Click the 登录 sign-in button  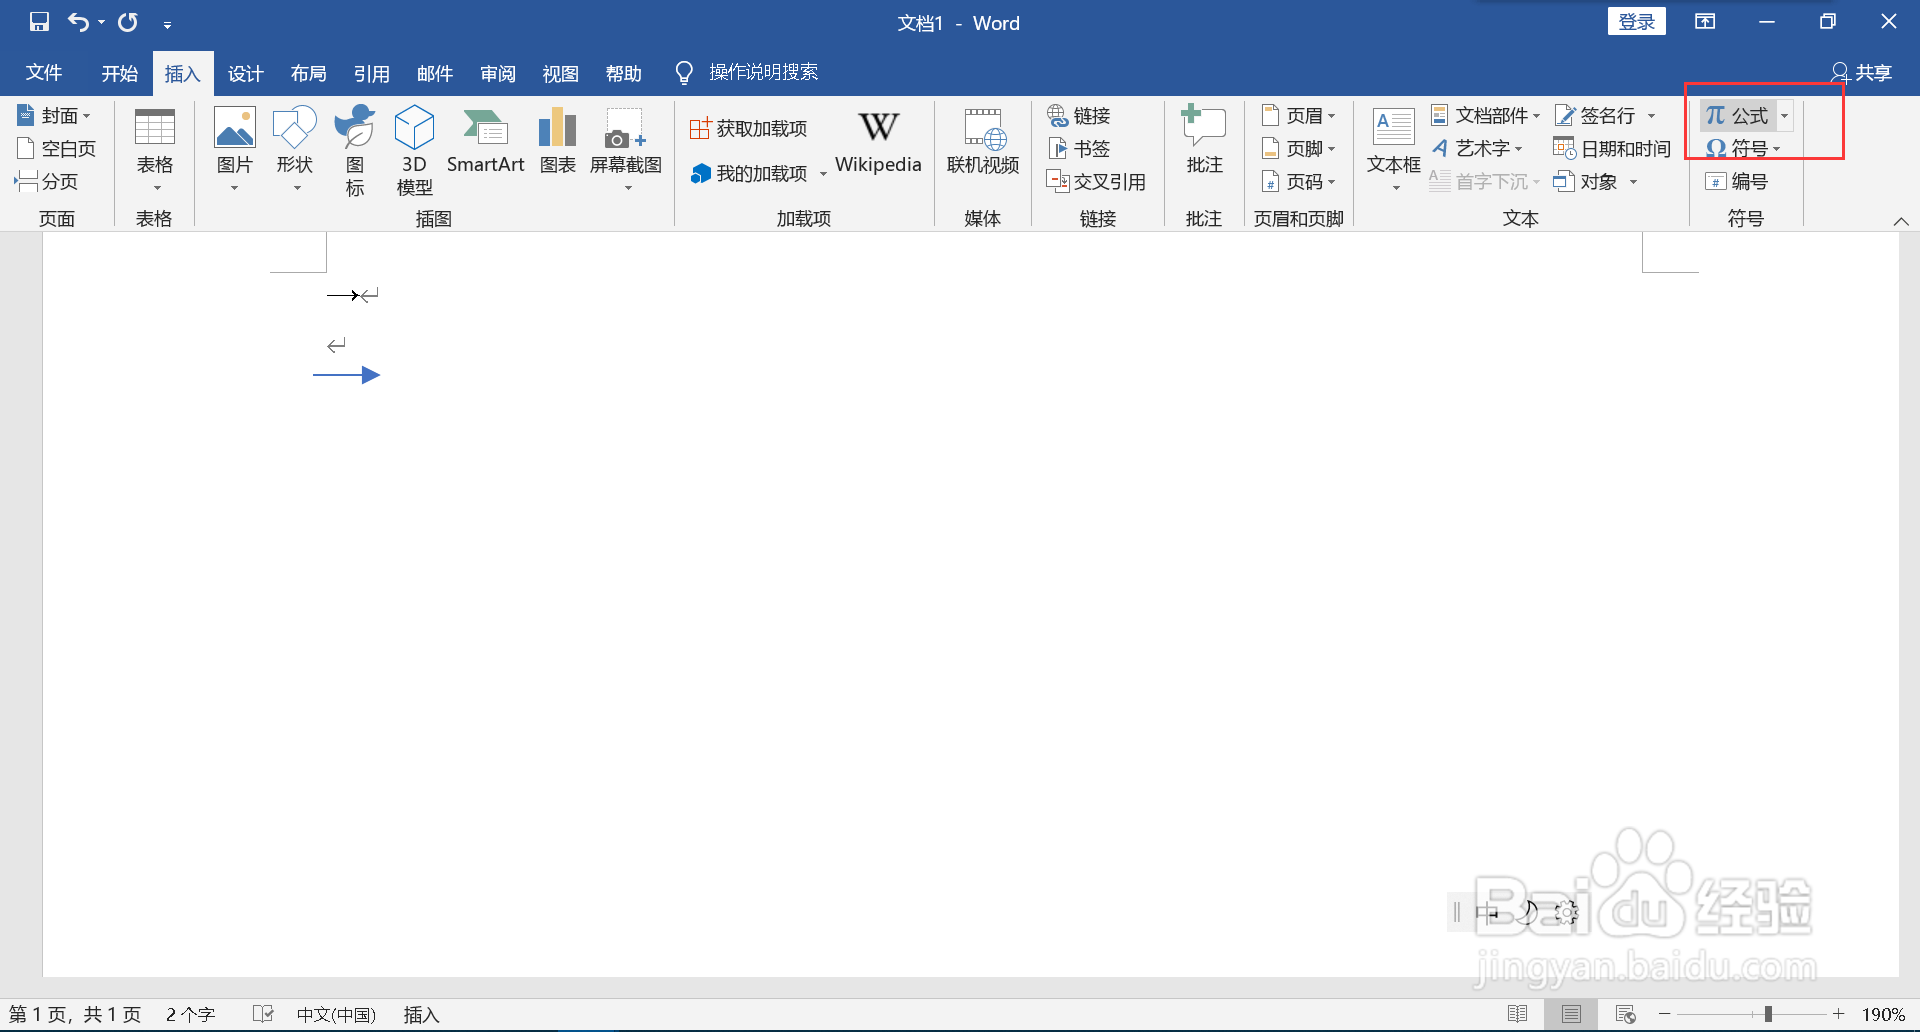1637,20
